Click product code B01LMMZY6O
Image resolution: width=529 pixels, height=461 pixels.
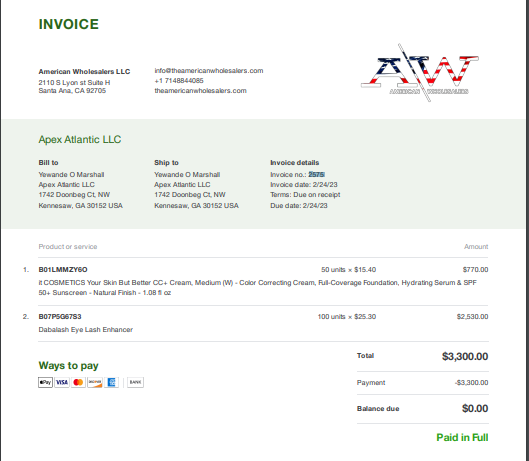tap(63, 270)
